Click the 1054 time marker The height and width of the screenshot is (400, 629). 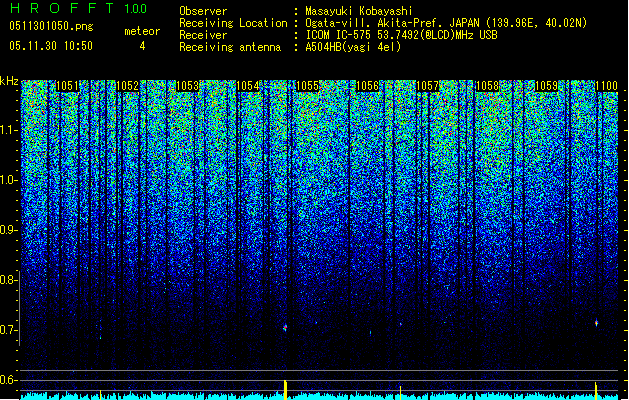(x=248, y=86)
